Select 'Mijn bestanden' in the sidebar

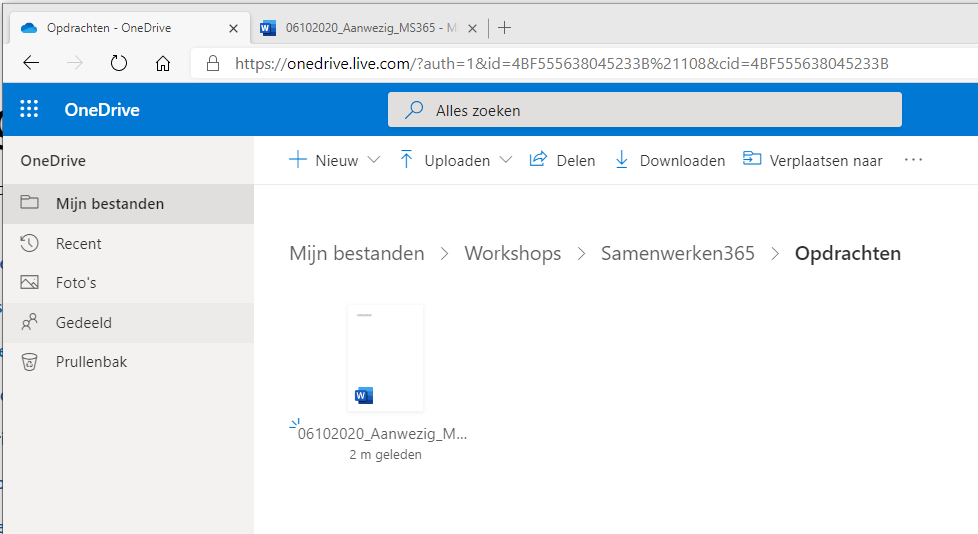(128, 204)
